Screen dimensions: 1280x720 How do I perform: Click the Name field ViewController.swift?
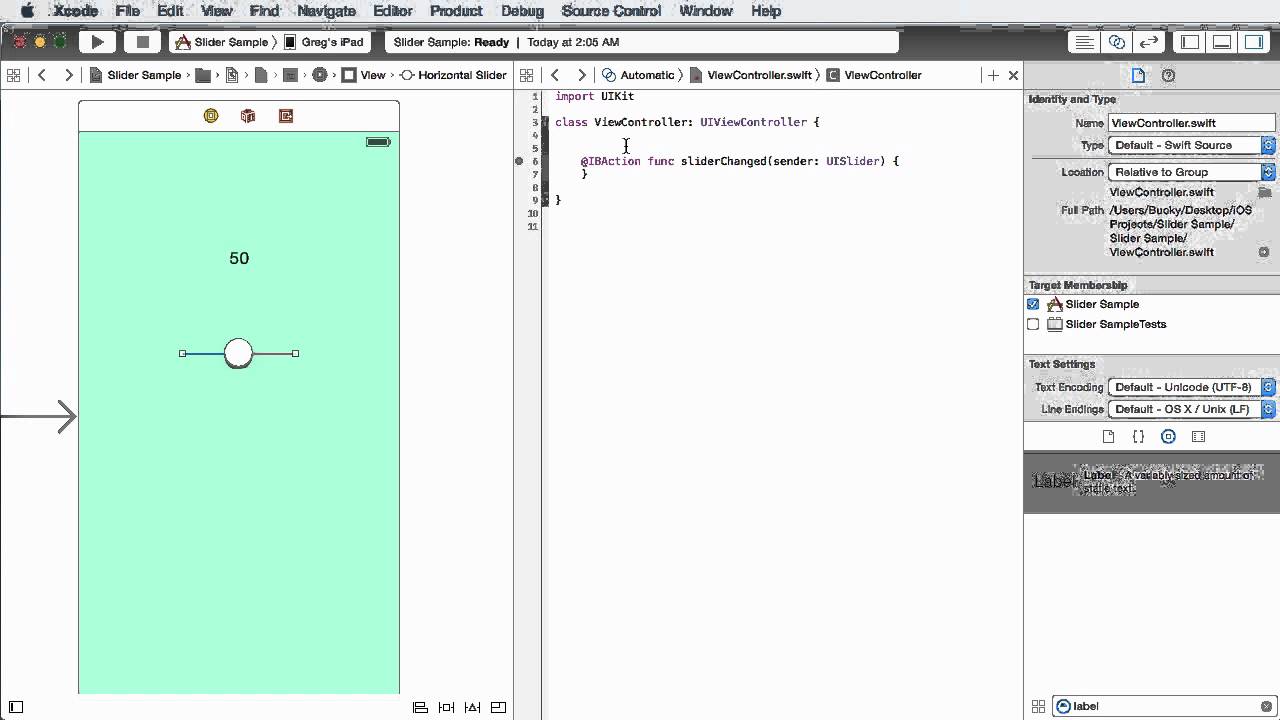pos(1192,123)
